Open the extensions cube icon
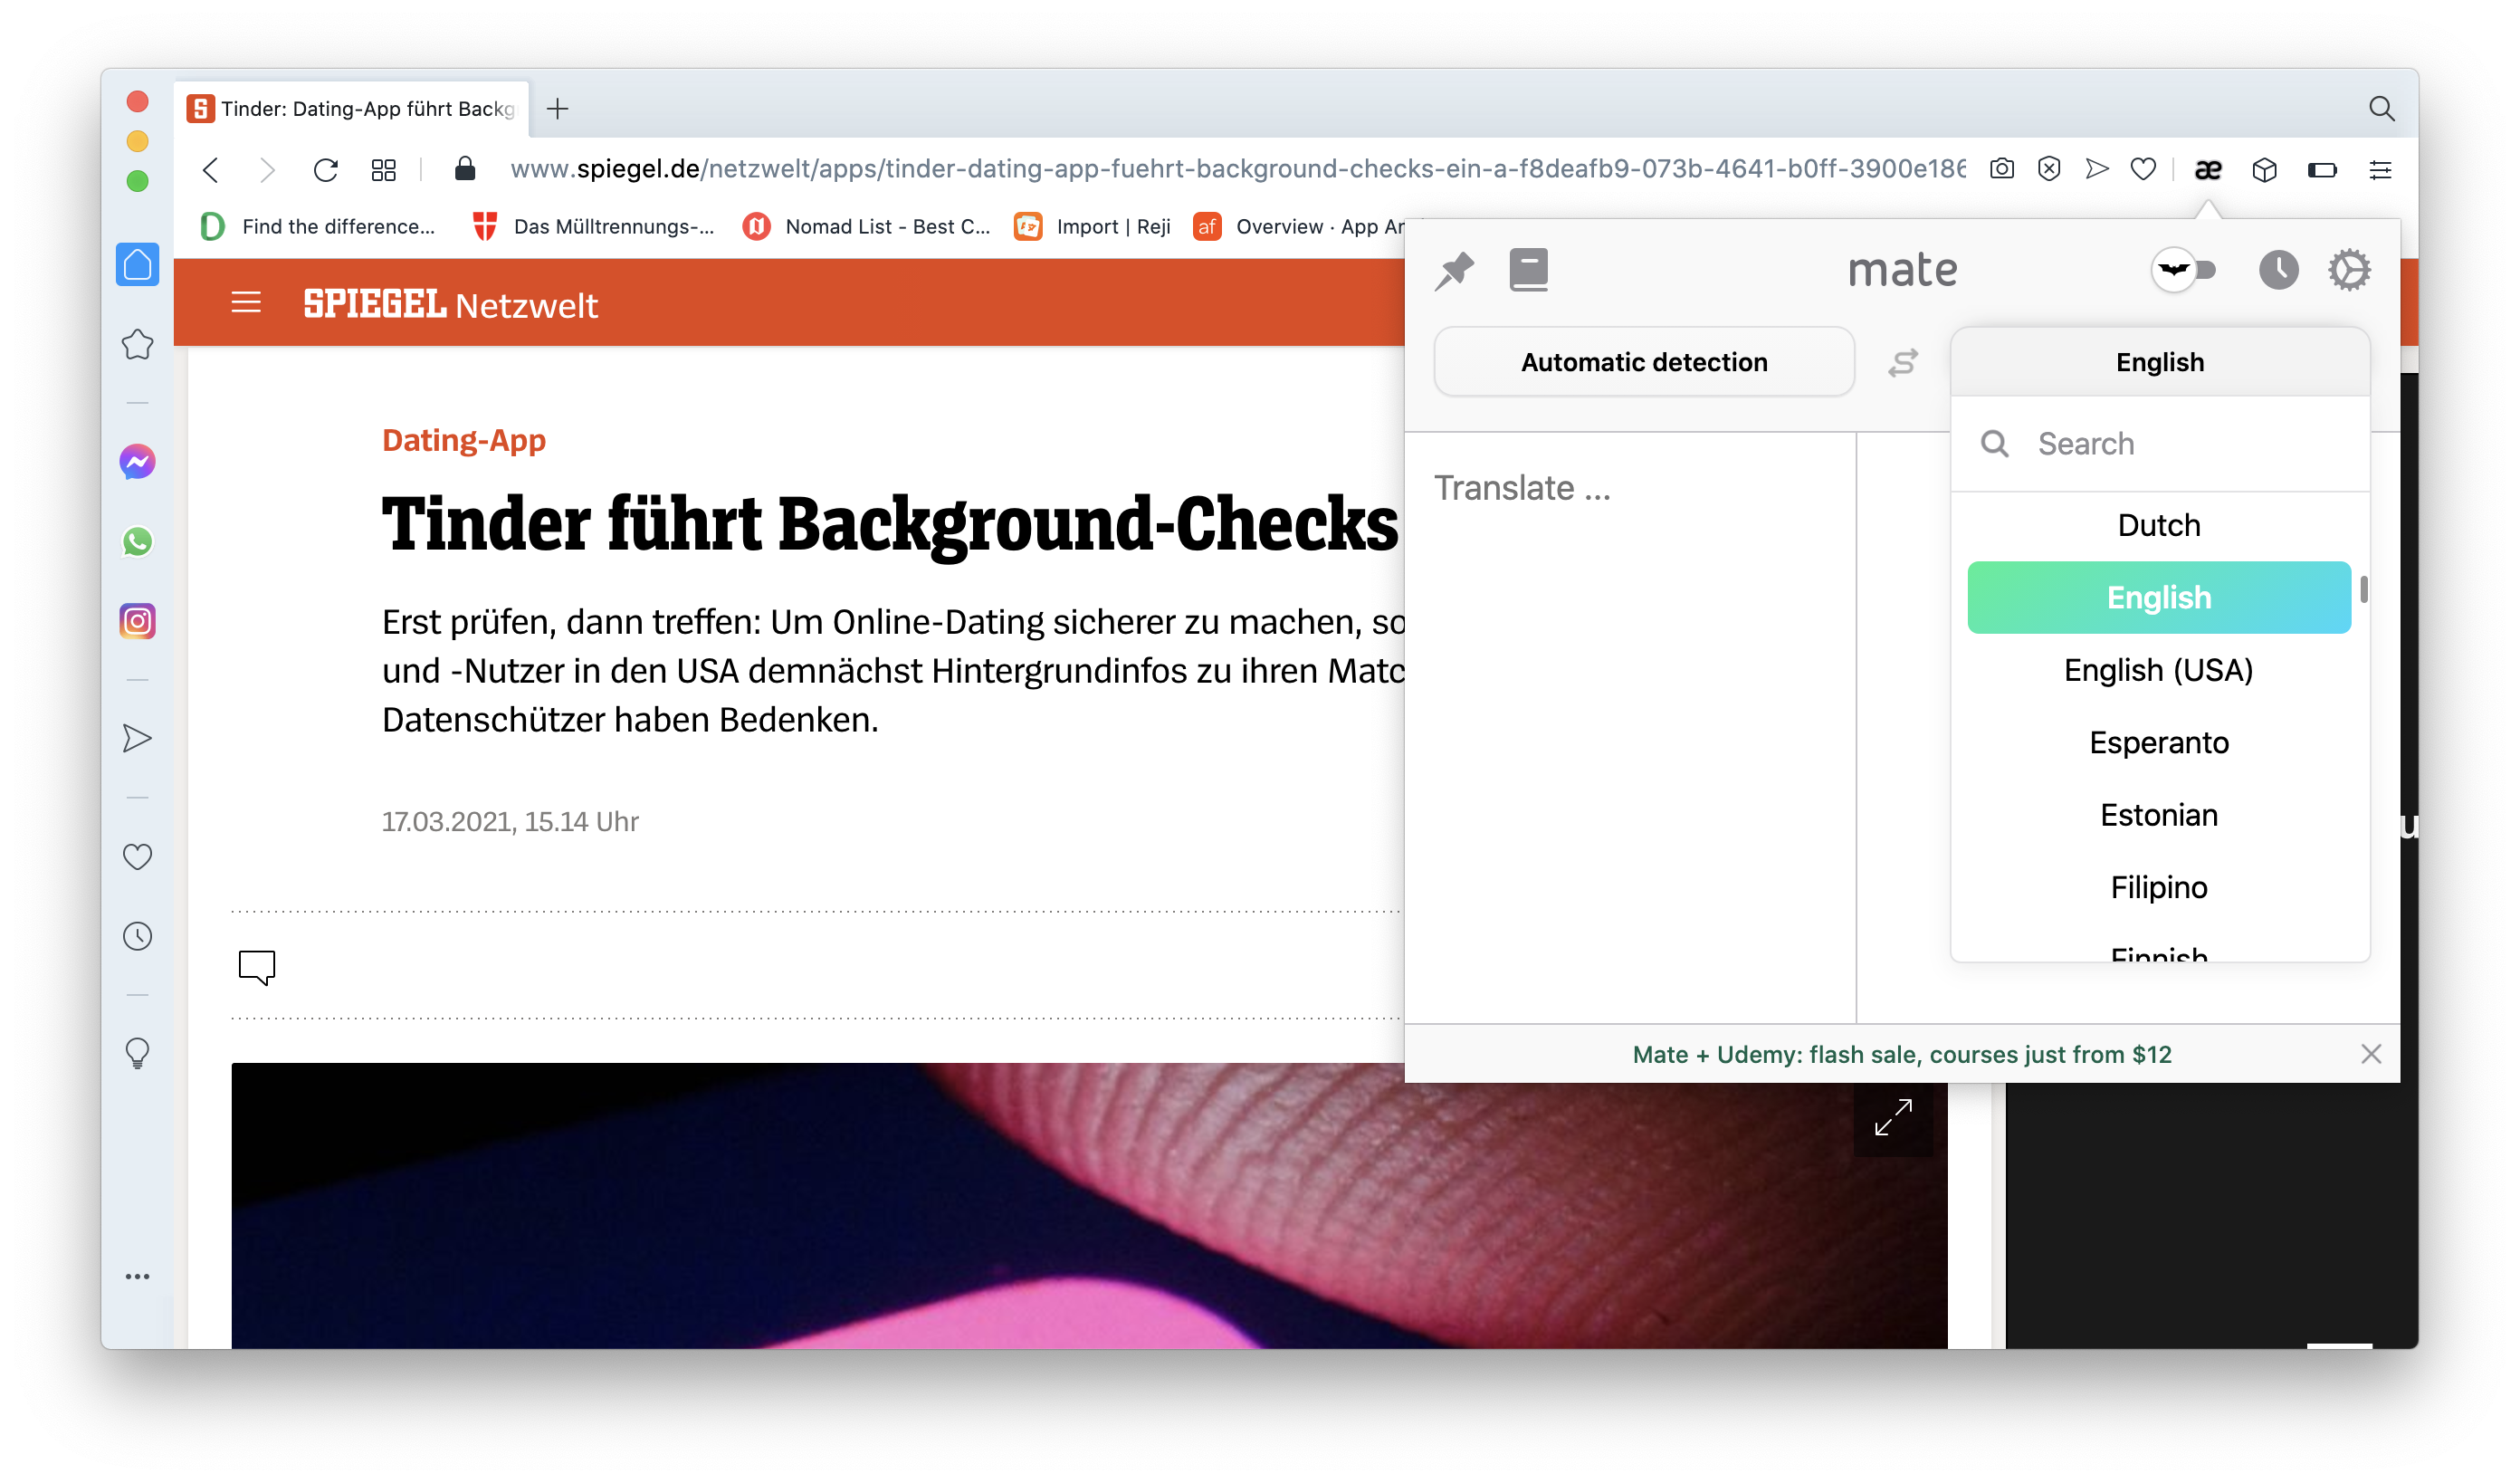 click(x=2264, y=170)
